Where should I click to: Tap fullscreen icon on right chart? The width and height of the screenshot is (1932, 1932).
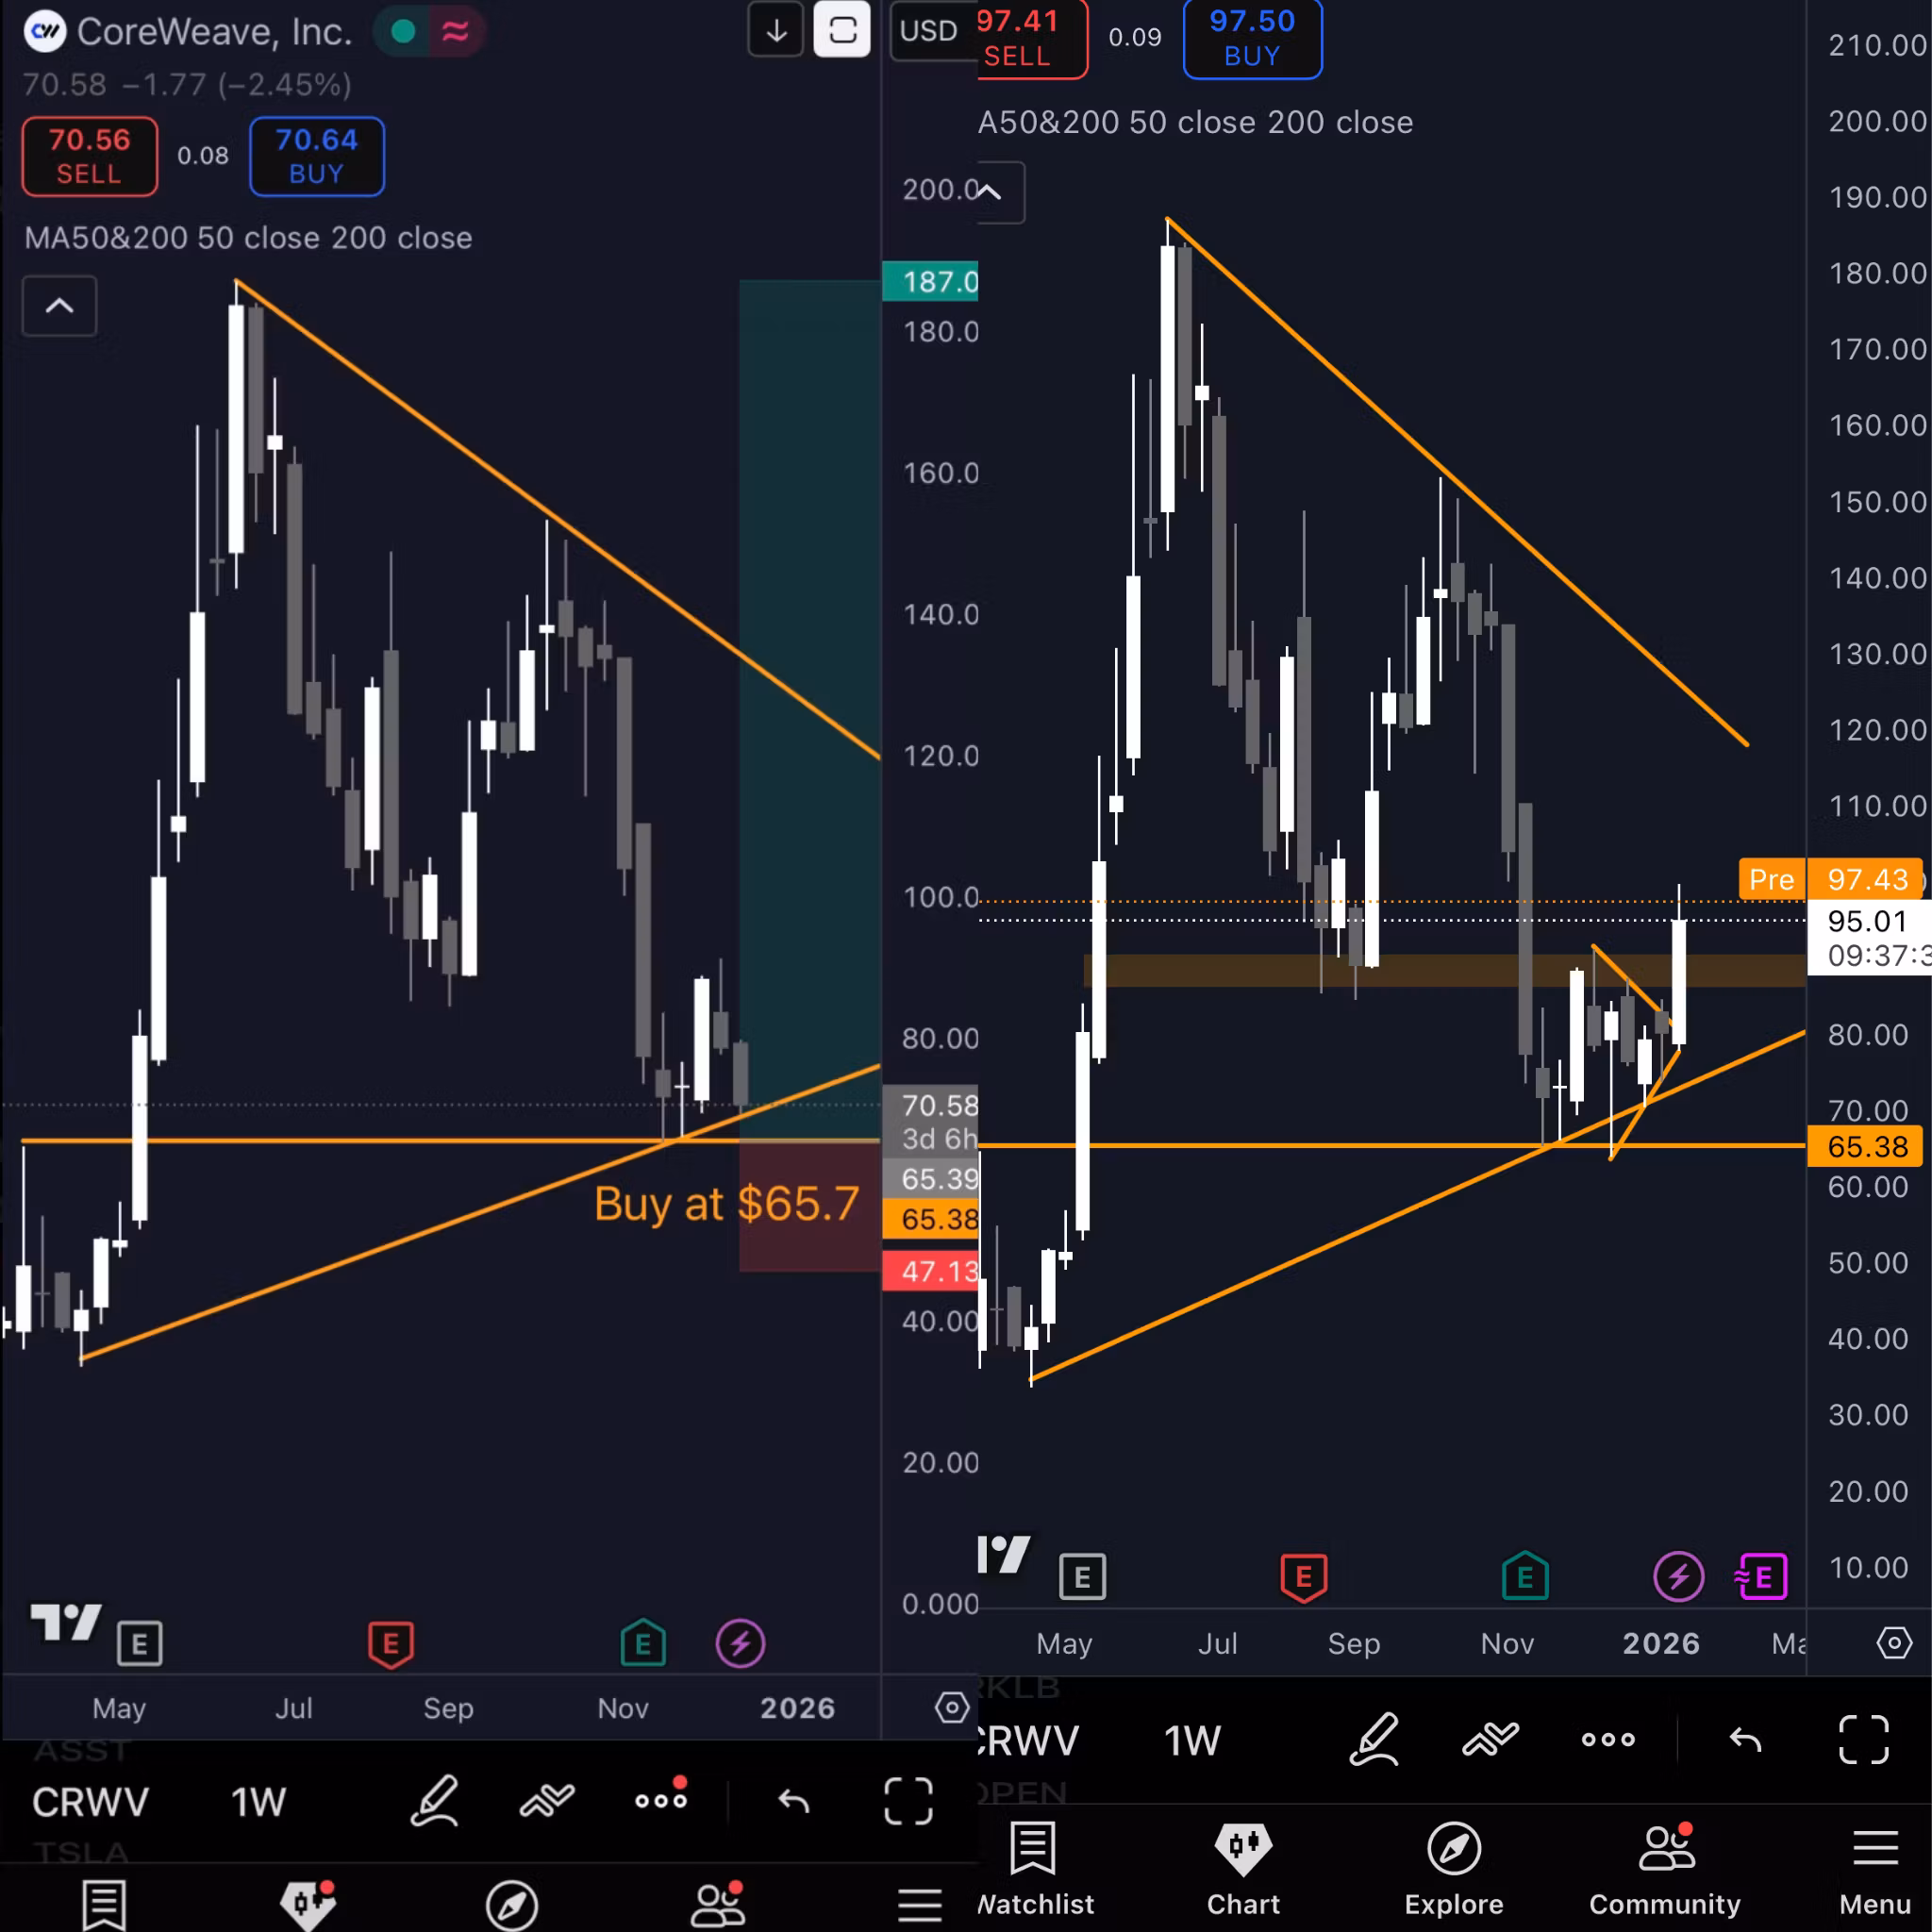pos(1863,1740)
